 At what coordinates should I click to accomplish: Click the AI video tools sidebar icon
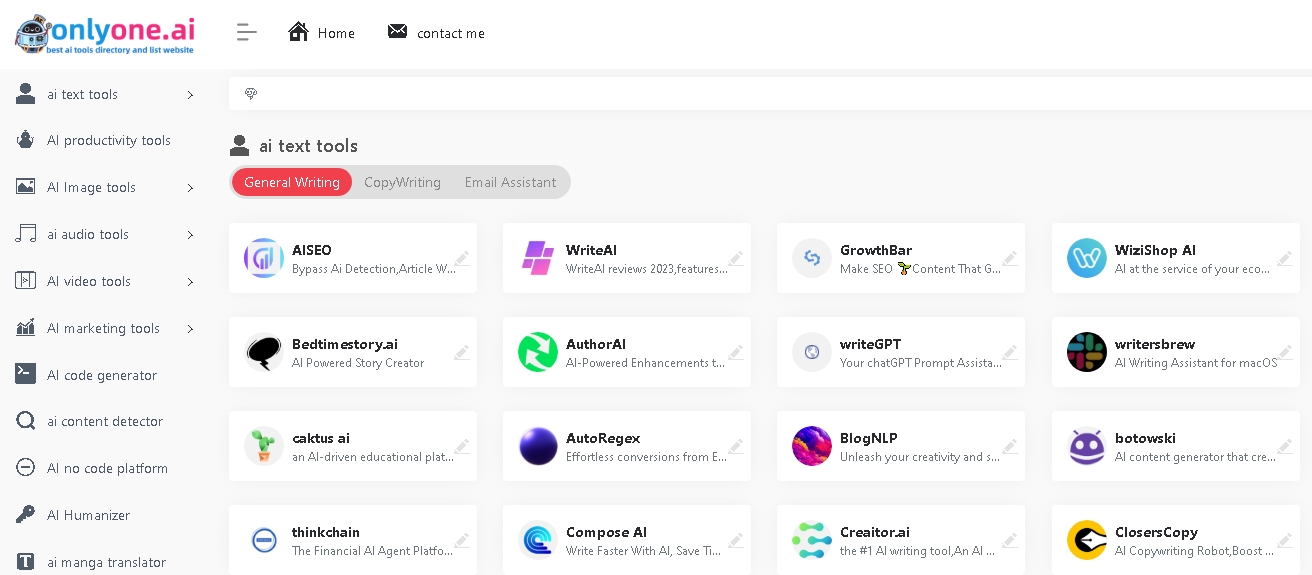[25, 281]
